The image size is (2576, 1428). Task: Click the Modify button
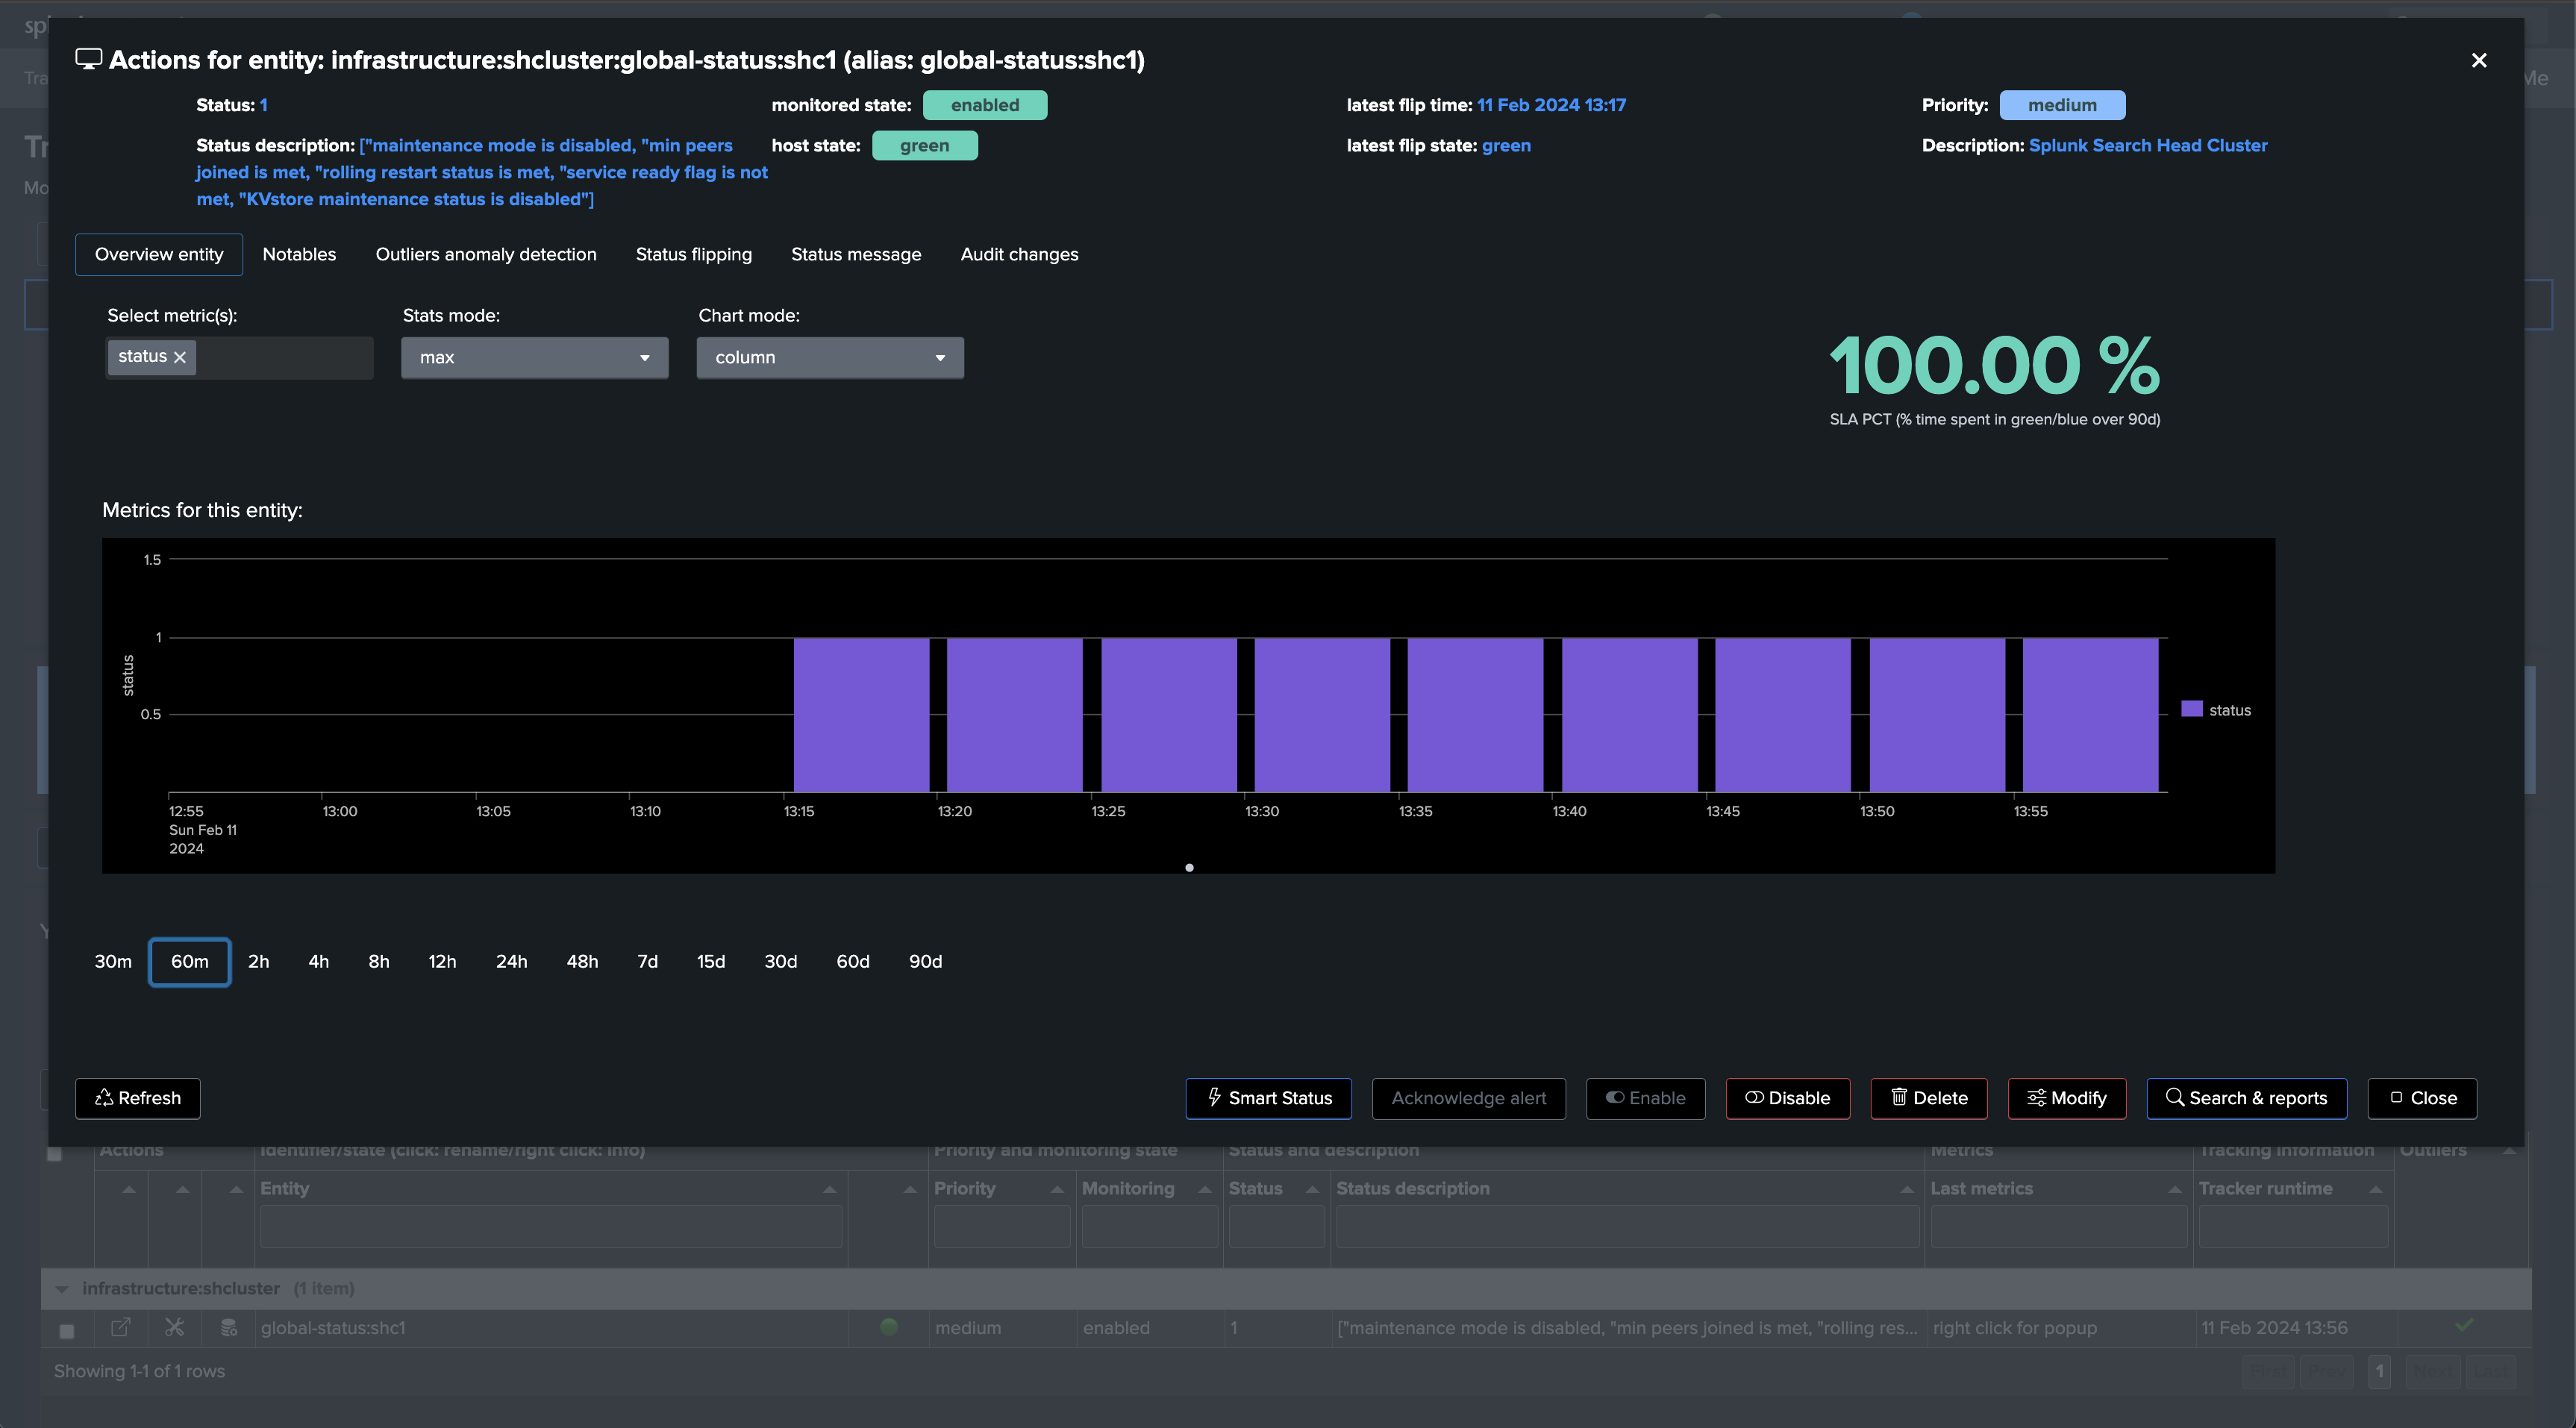click(x=2066, y=1098)
